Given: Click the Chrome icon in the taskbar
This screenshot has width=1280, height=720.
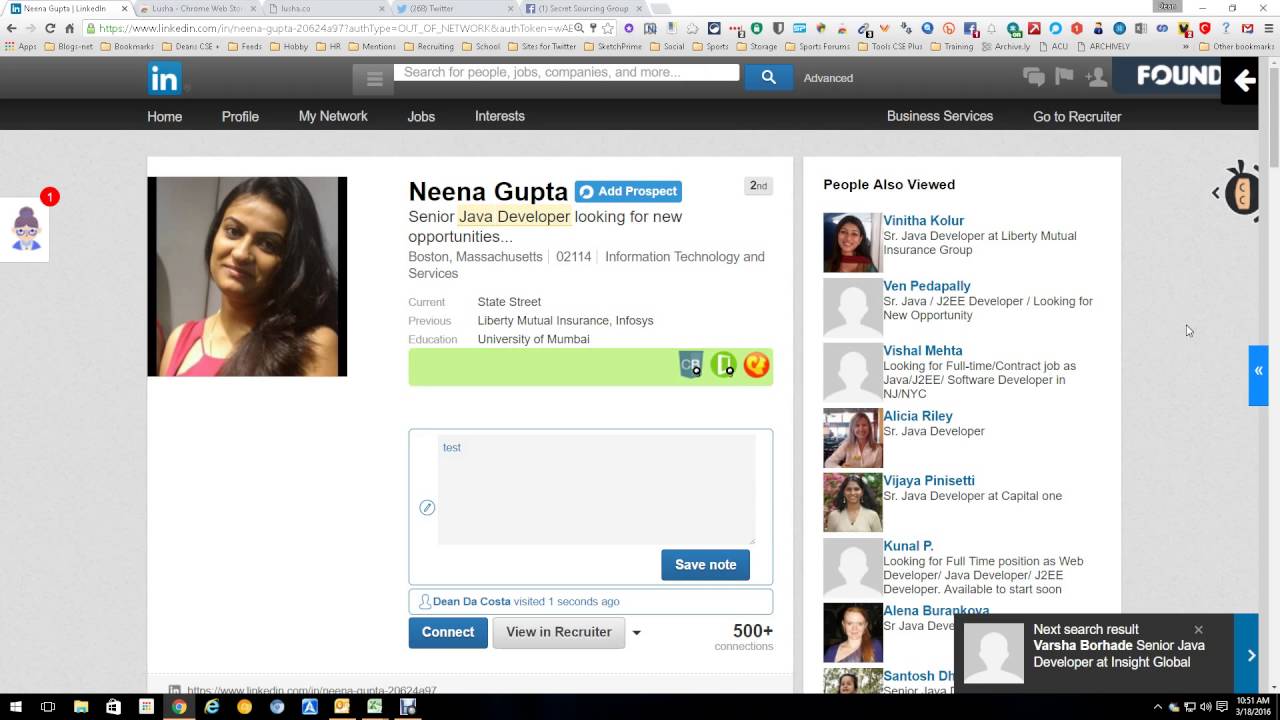Looking at the screenshot, I should tap(179, 706).
